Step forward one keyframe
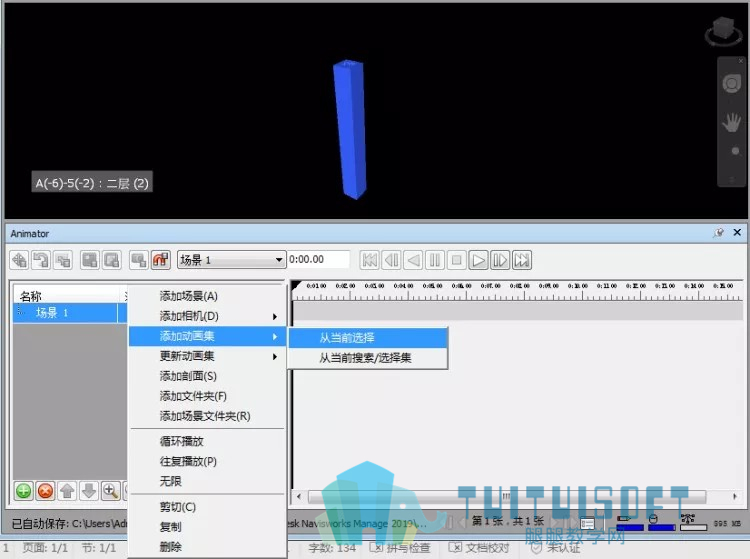Image resolution: width=750 pixels, height=559 pixels. (500, 260)
